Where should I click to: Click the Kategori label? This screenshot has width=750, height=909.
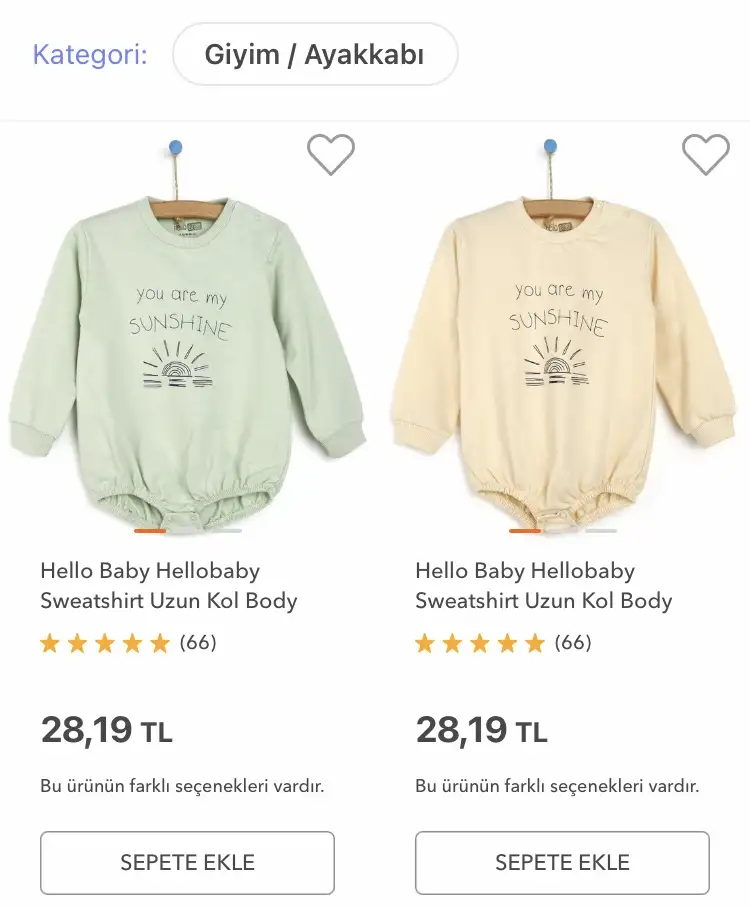point(90,54)
